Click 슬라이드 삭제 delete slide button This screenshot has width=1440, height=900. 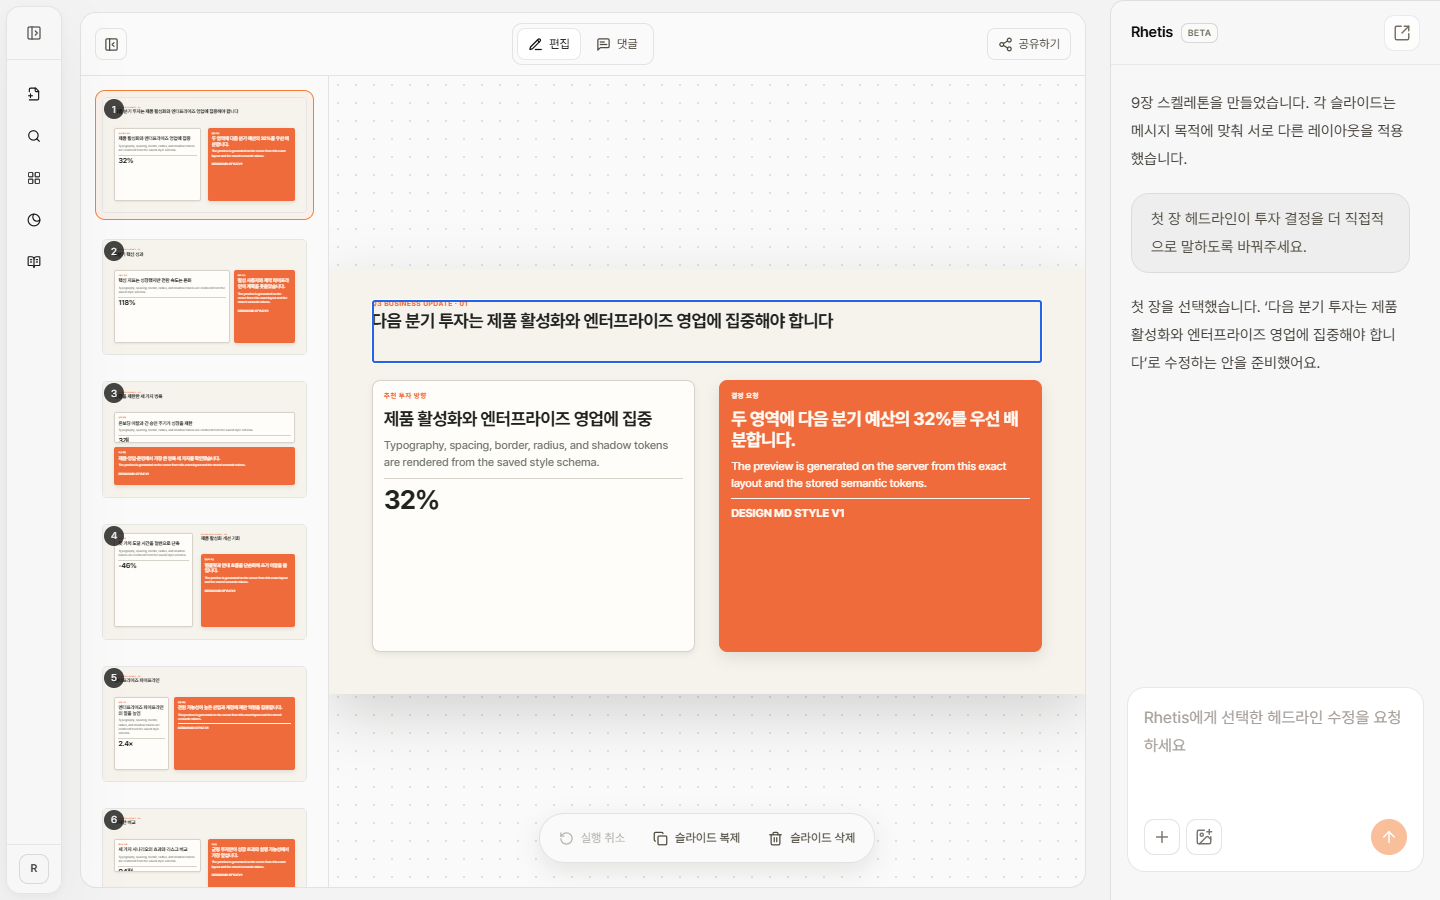pos(812,838)
